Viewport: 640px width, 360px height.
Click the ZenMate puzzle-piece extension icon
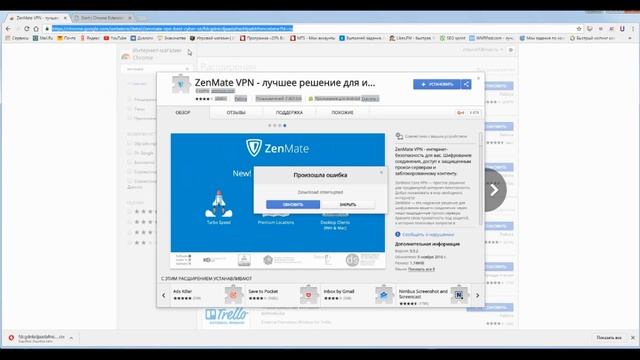(180, 84)
